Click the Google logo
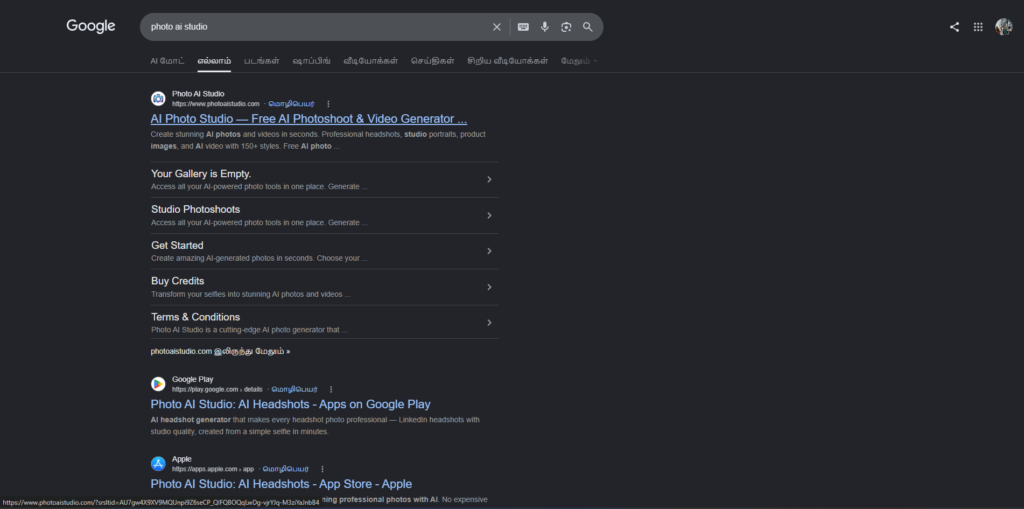This screenshot has width=1024, height=509. (x=91, y=26)
